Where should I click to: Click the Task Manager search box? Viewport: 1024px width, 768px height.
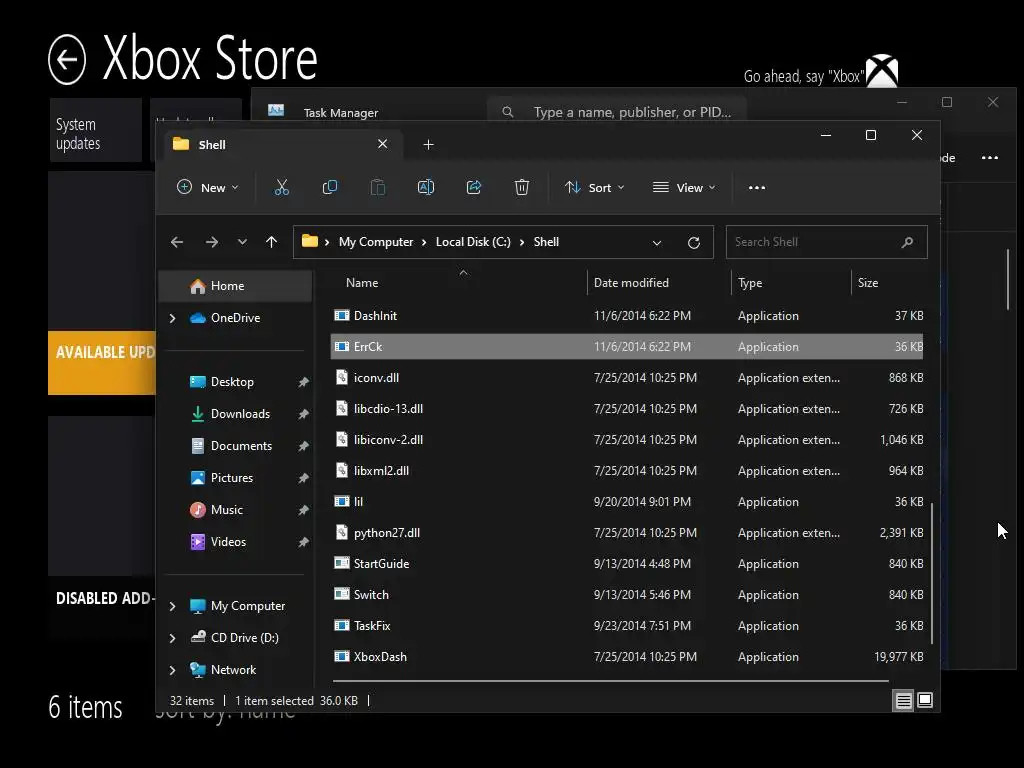point(616,112)
